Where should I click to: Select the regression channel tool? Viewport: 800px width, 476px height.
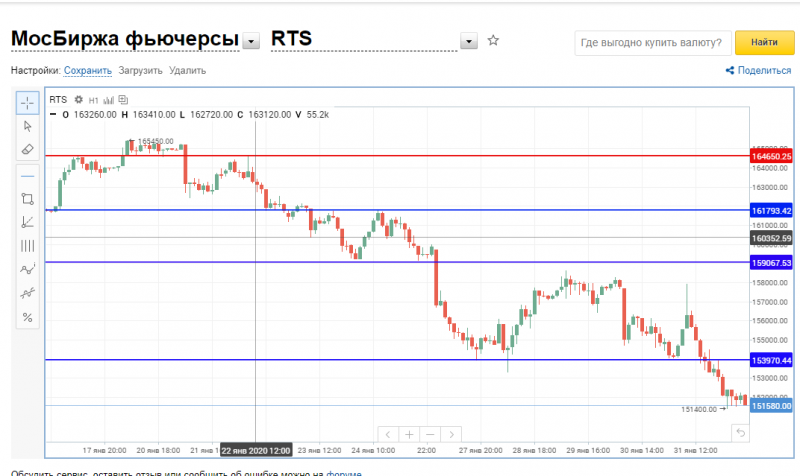tap(28, 293)
